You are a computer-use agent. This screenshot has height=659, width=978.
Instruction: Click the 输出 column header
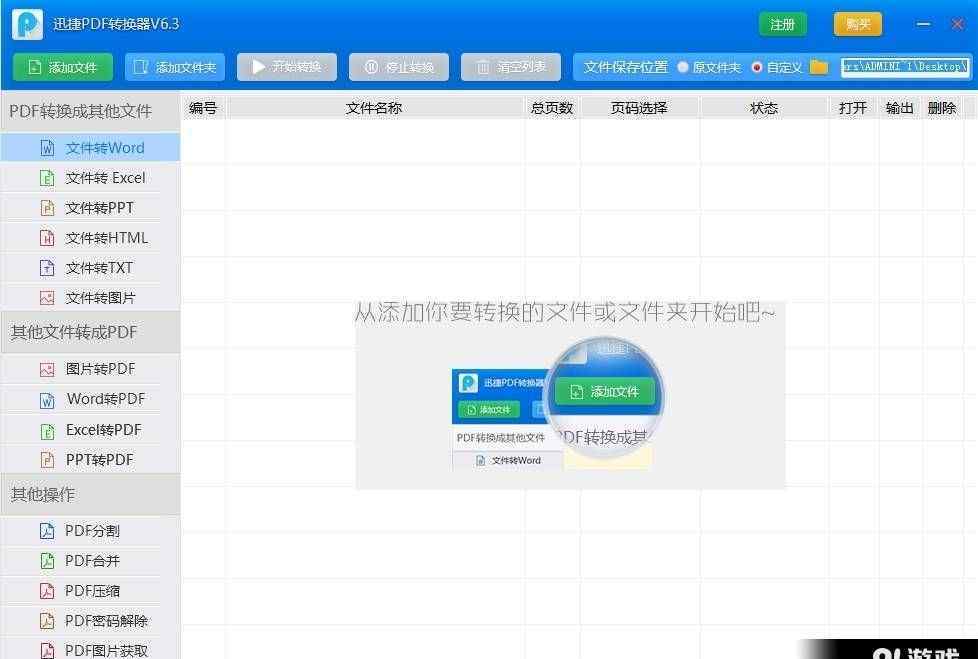click(x=900, y=108)
